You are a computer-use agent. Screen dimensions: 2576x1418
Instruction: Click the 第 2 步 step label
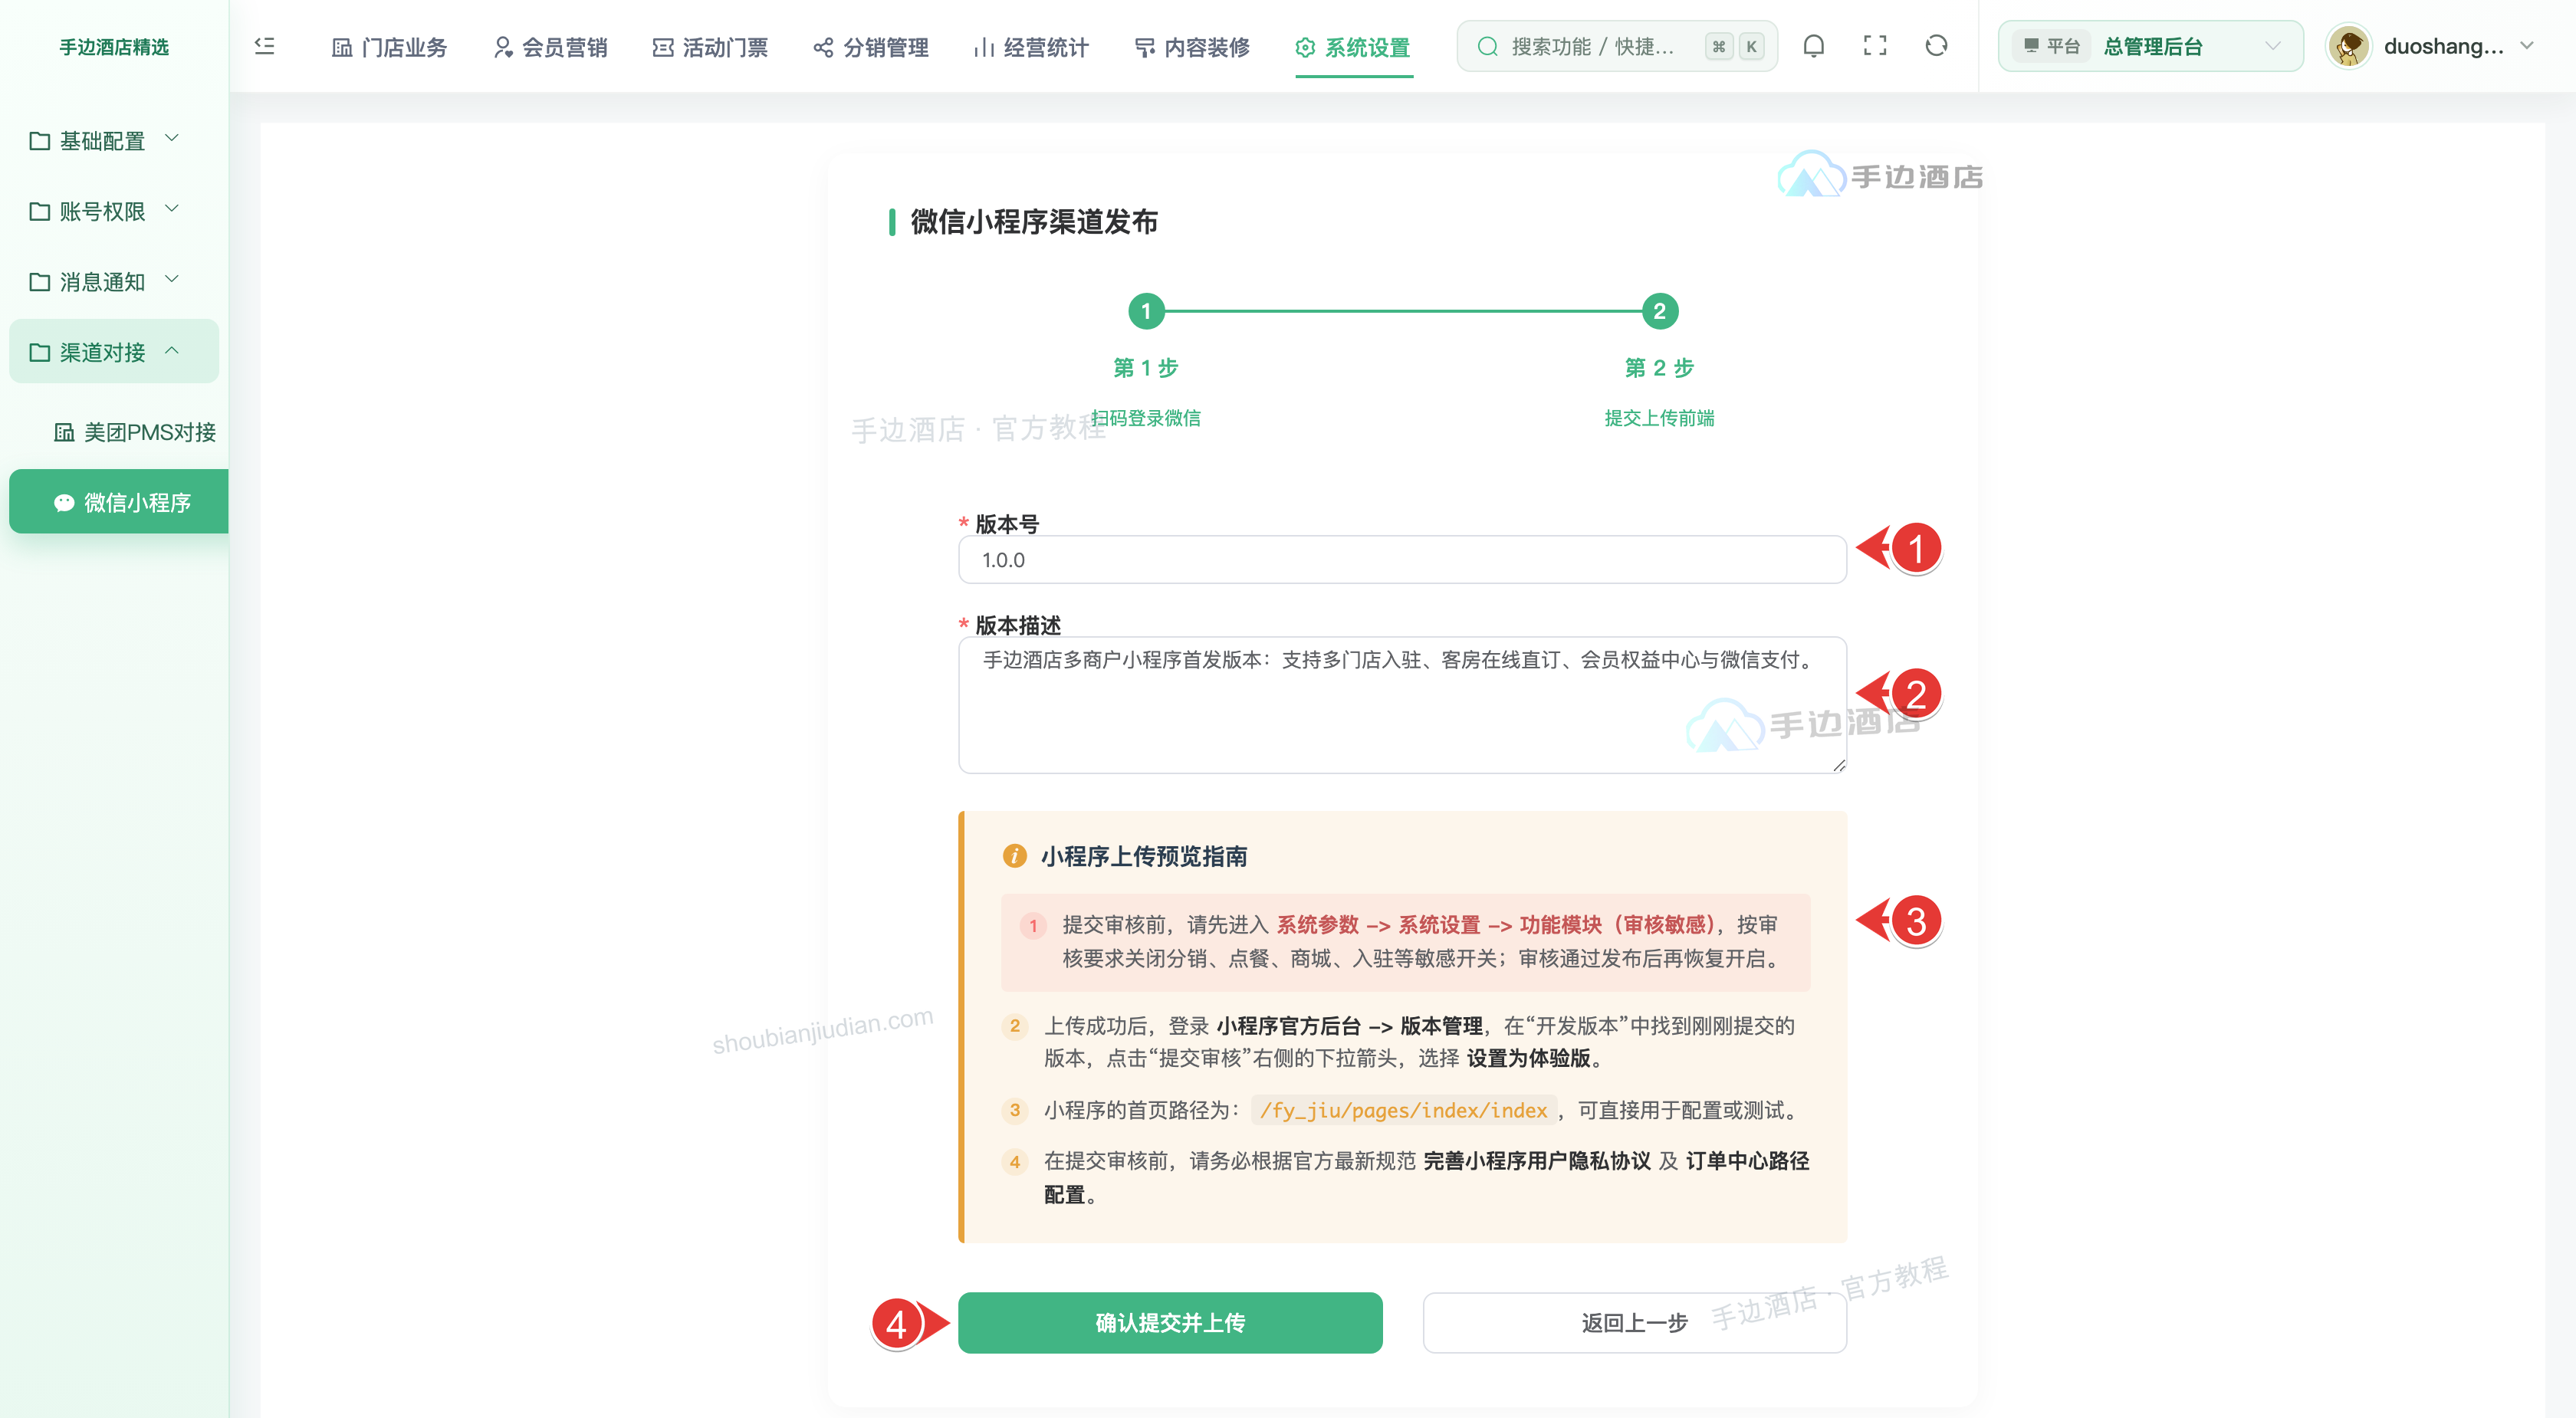(x=1660, y=367)
